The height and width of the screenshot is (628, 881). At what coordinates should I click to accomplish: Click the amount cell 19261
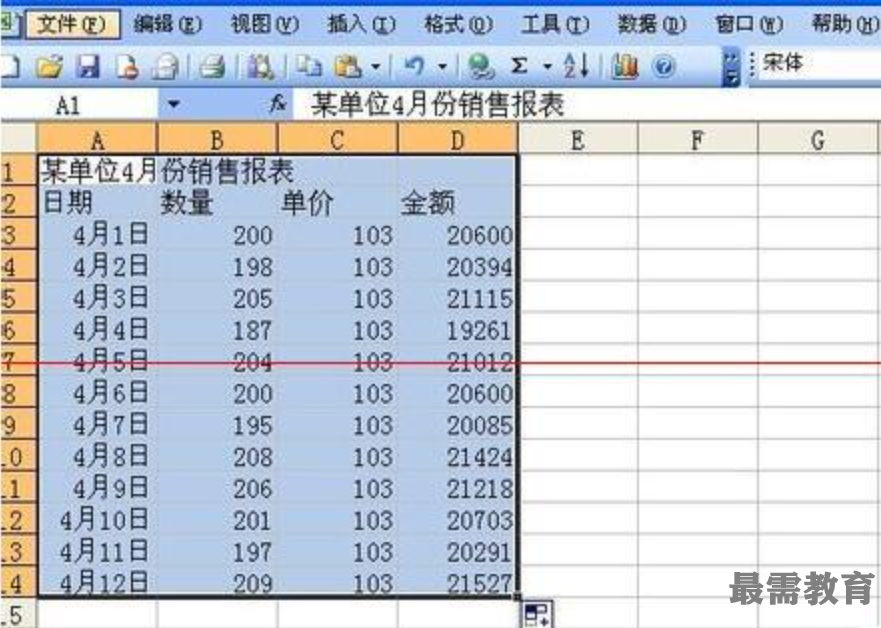click(458, 329)
